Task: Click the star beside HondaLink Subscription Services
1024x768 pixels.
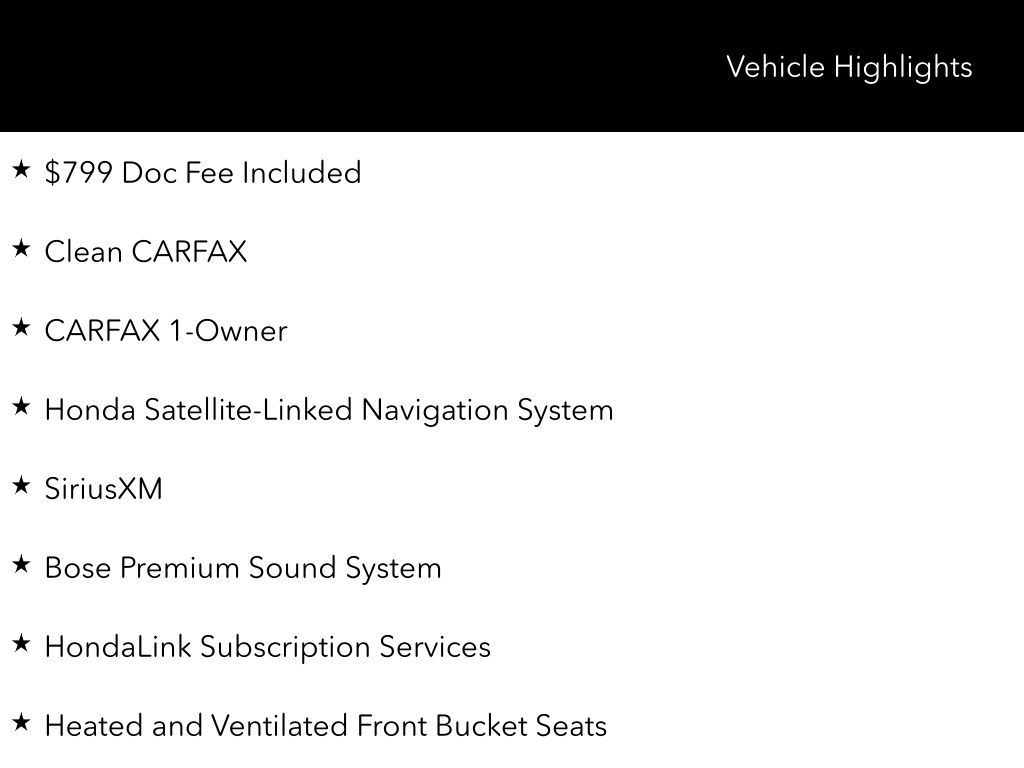Action: point(21,644)
